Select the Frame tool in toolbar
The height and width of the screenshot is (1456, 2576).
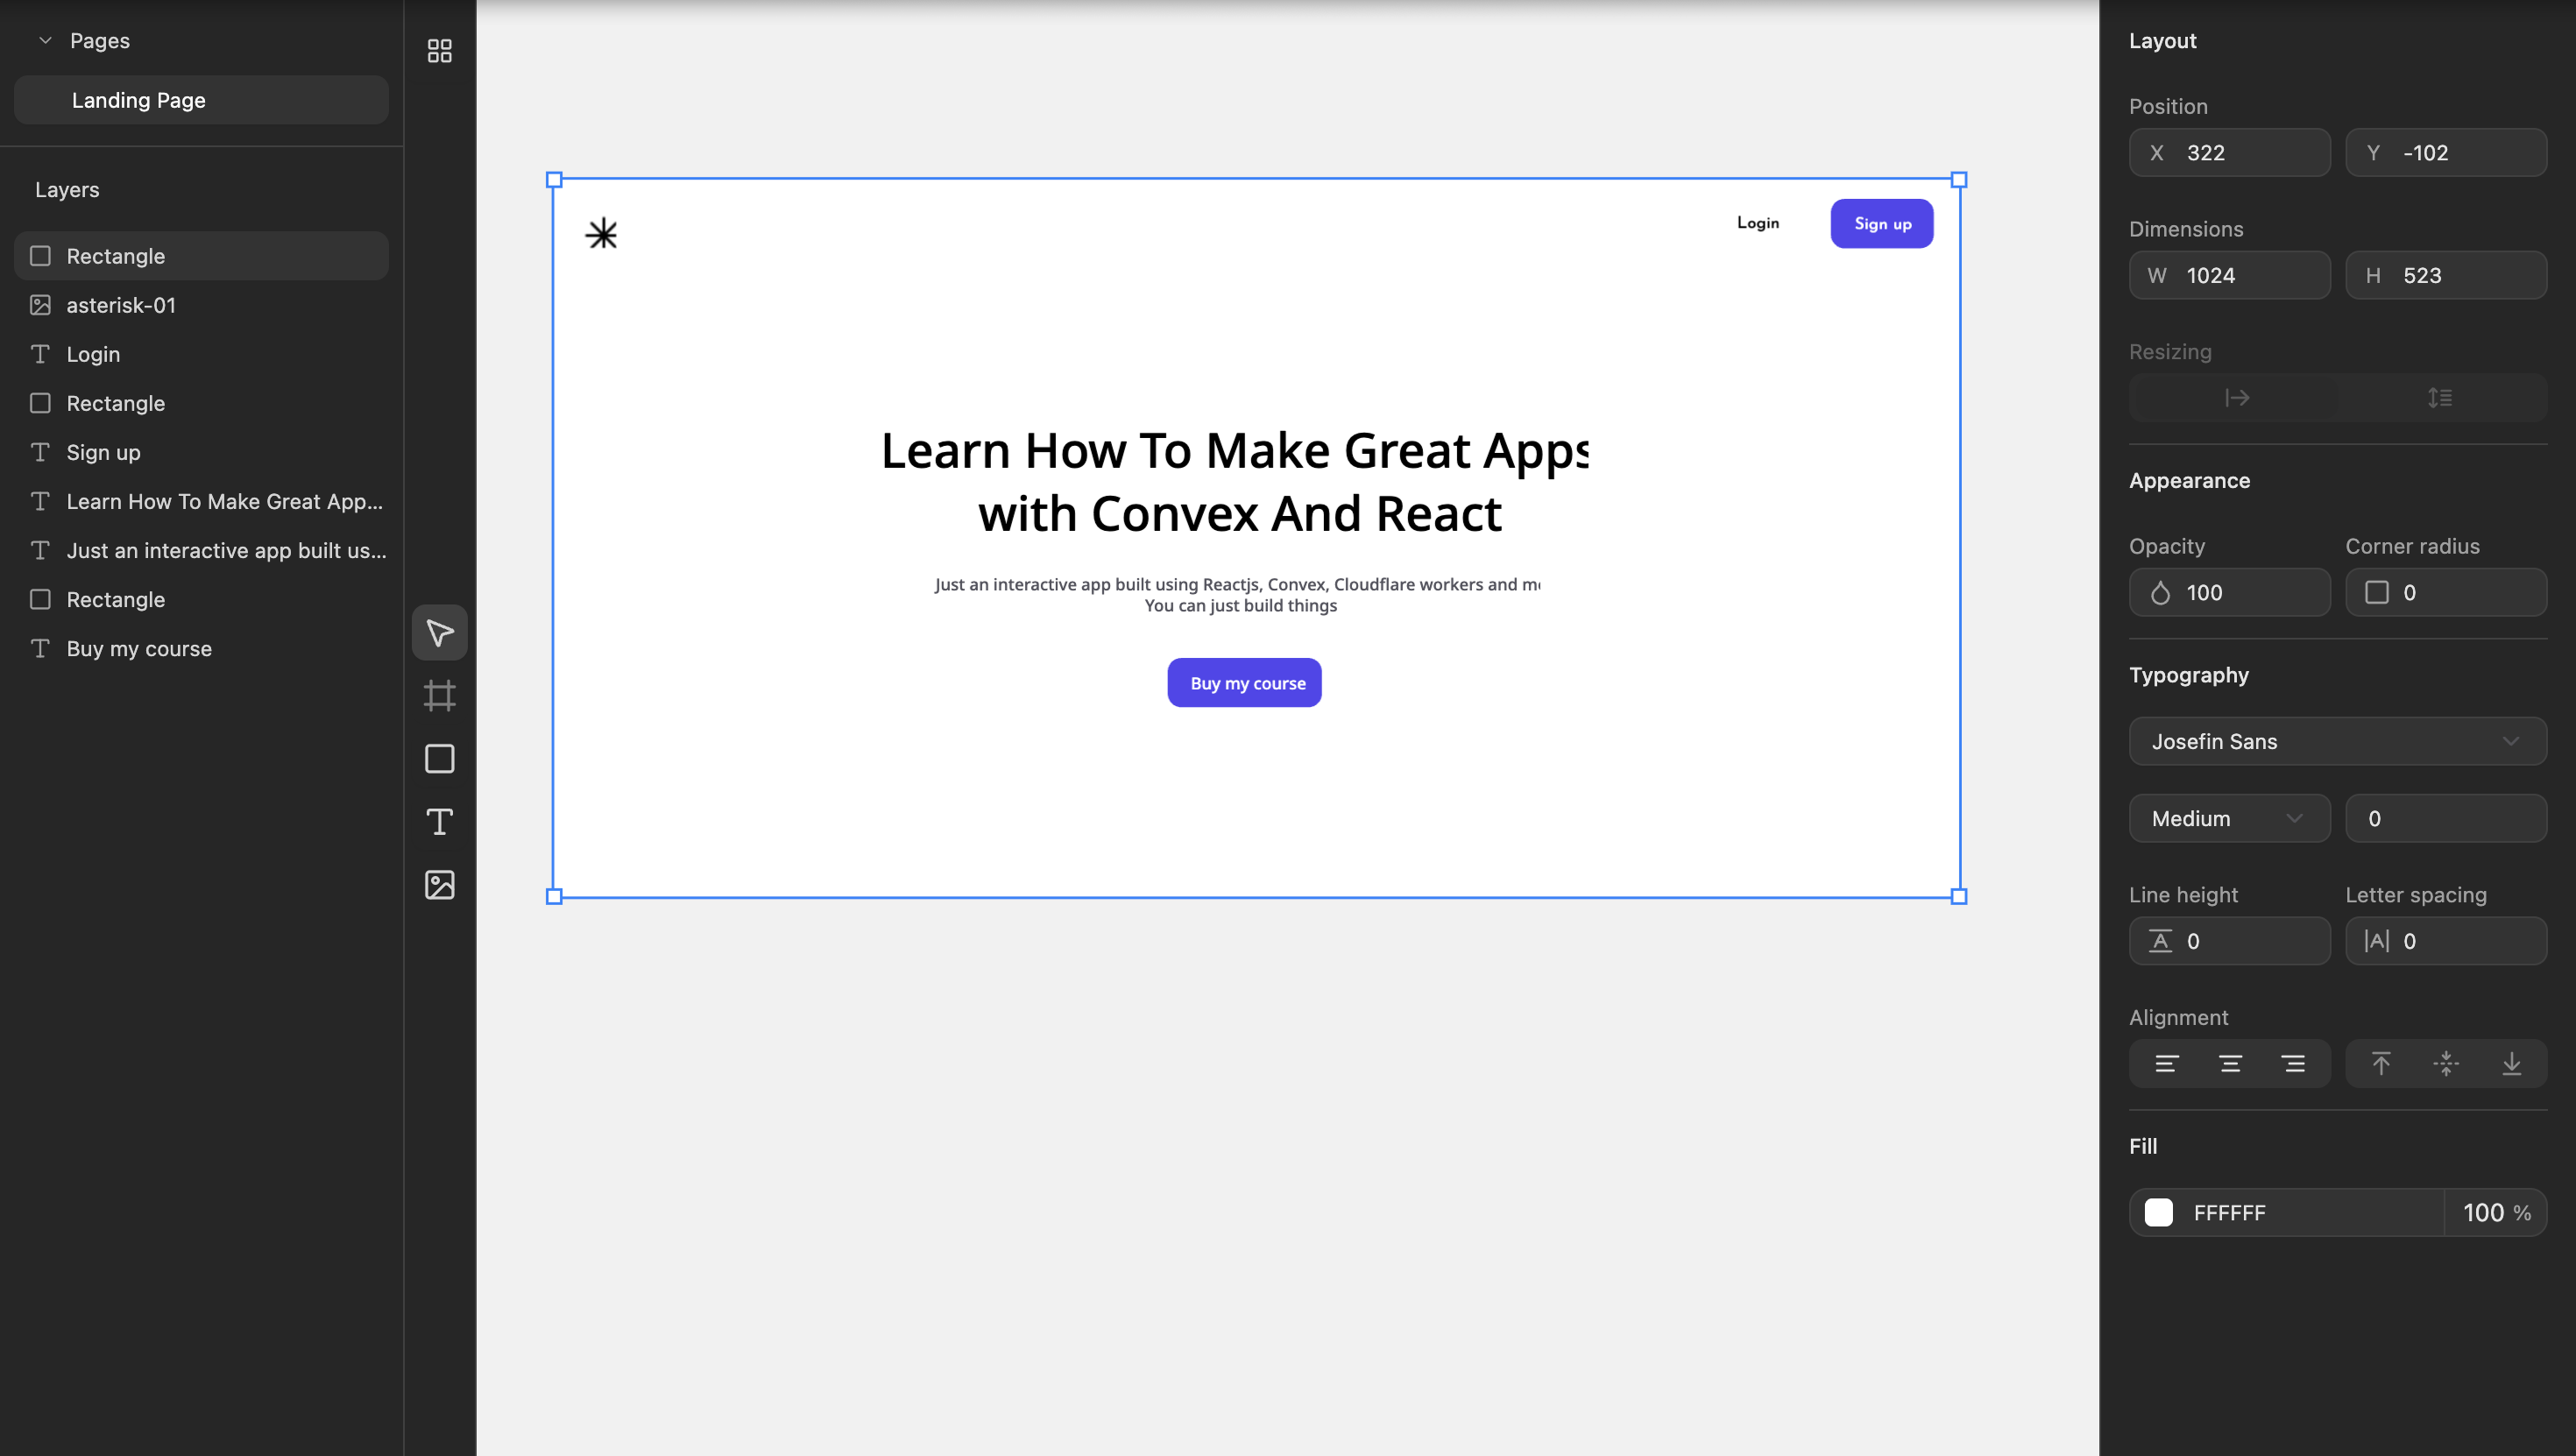tap(439, 695)
